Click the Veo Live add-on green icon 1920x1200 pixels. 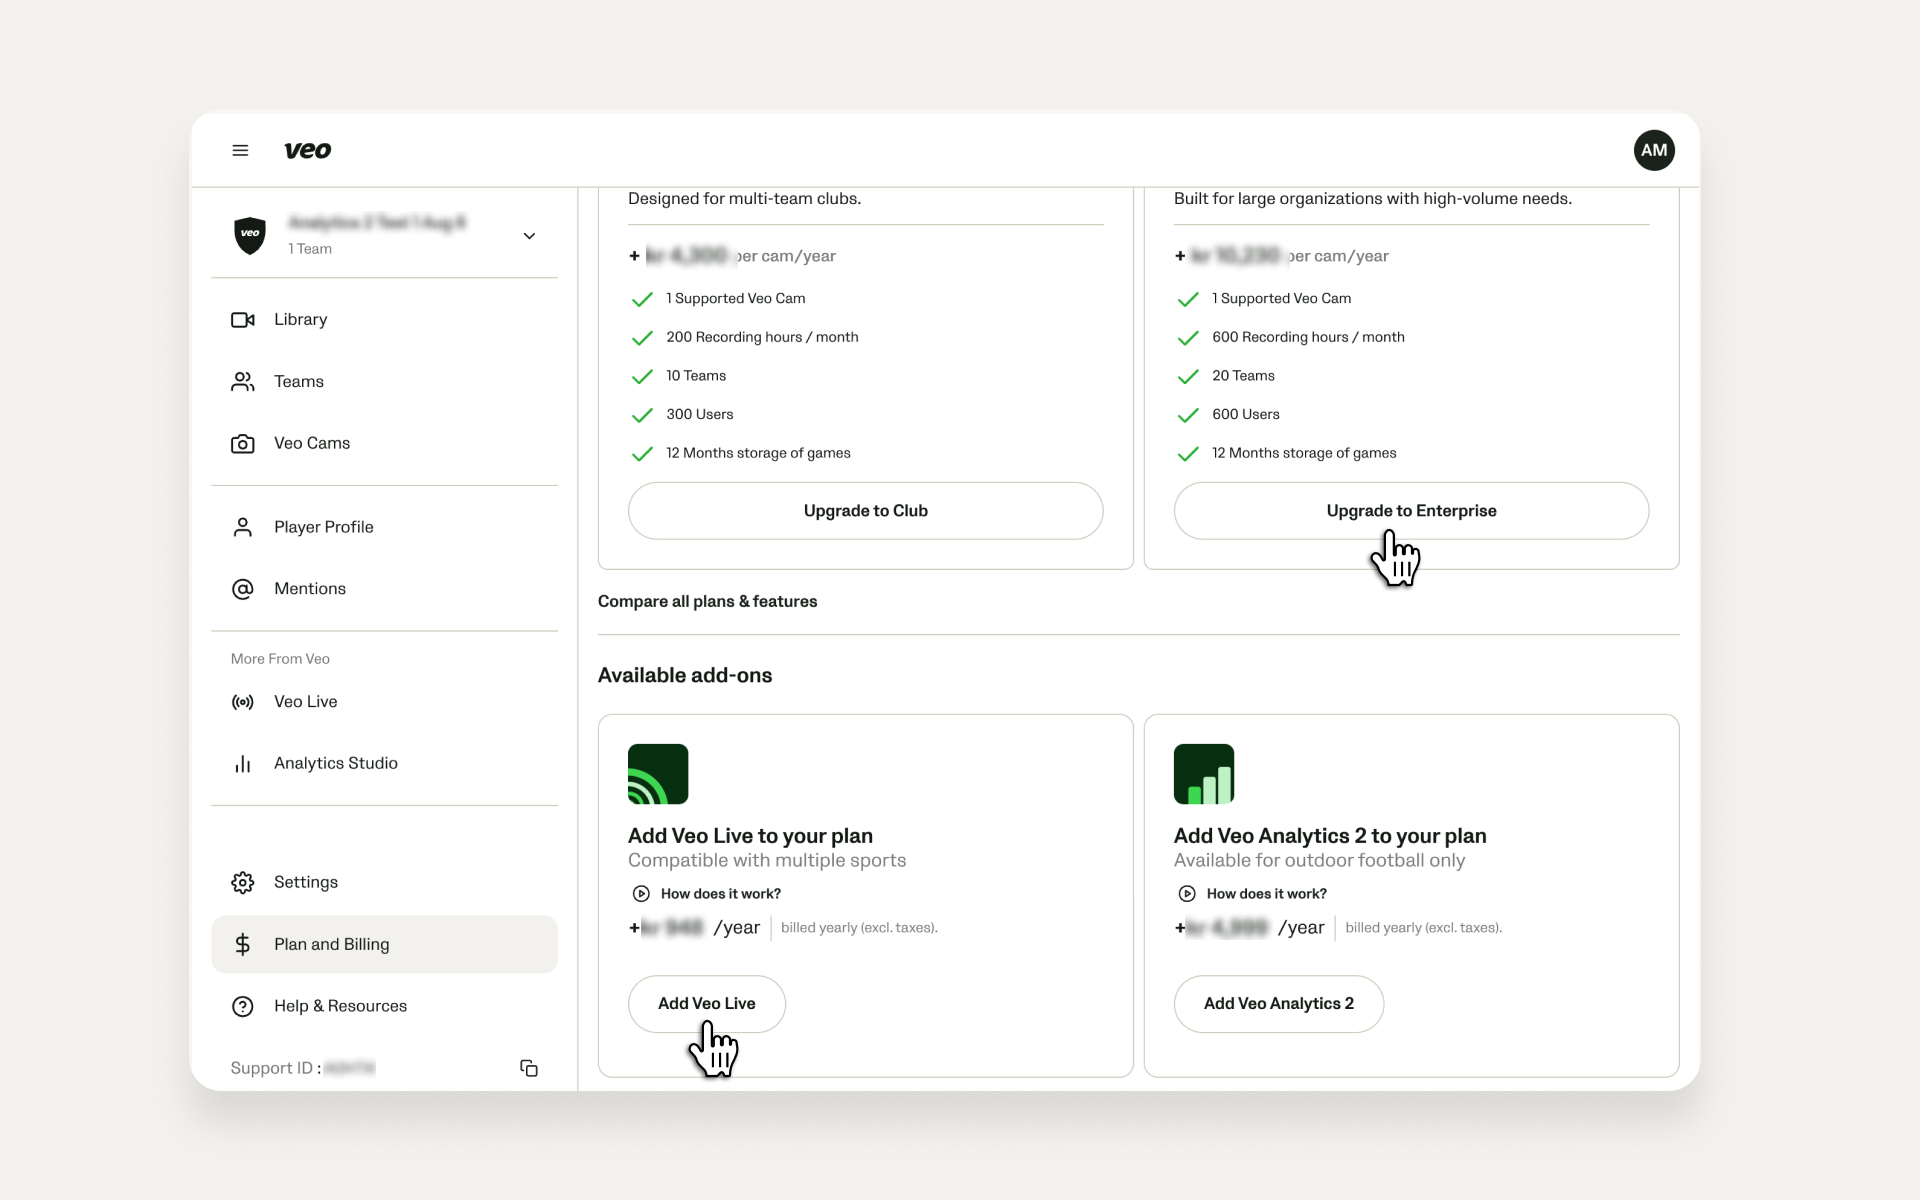[658, 774]
